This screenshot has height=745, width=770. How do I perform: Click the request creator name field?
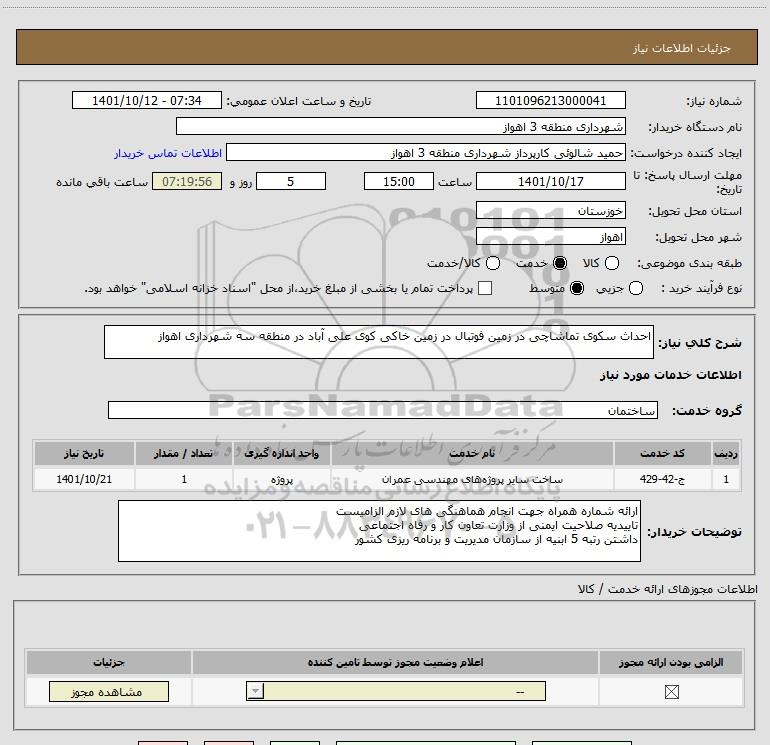[x=426, y=152]
